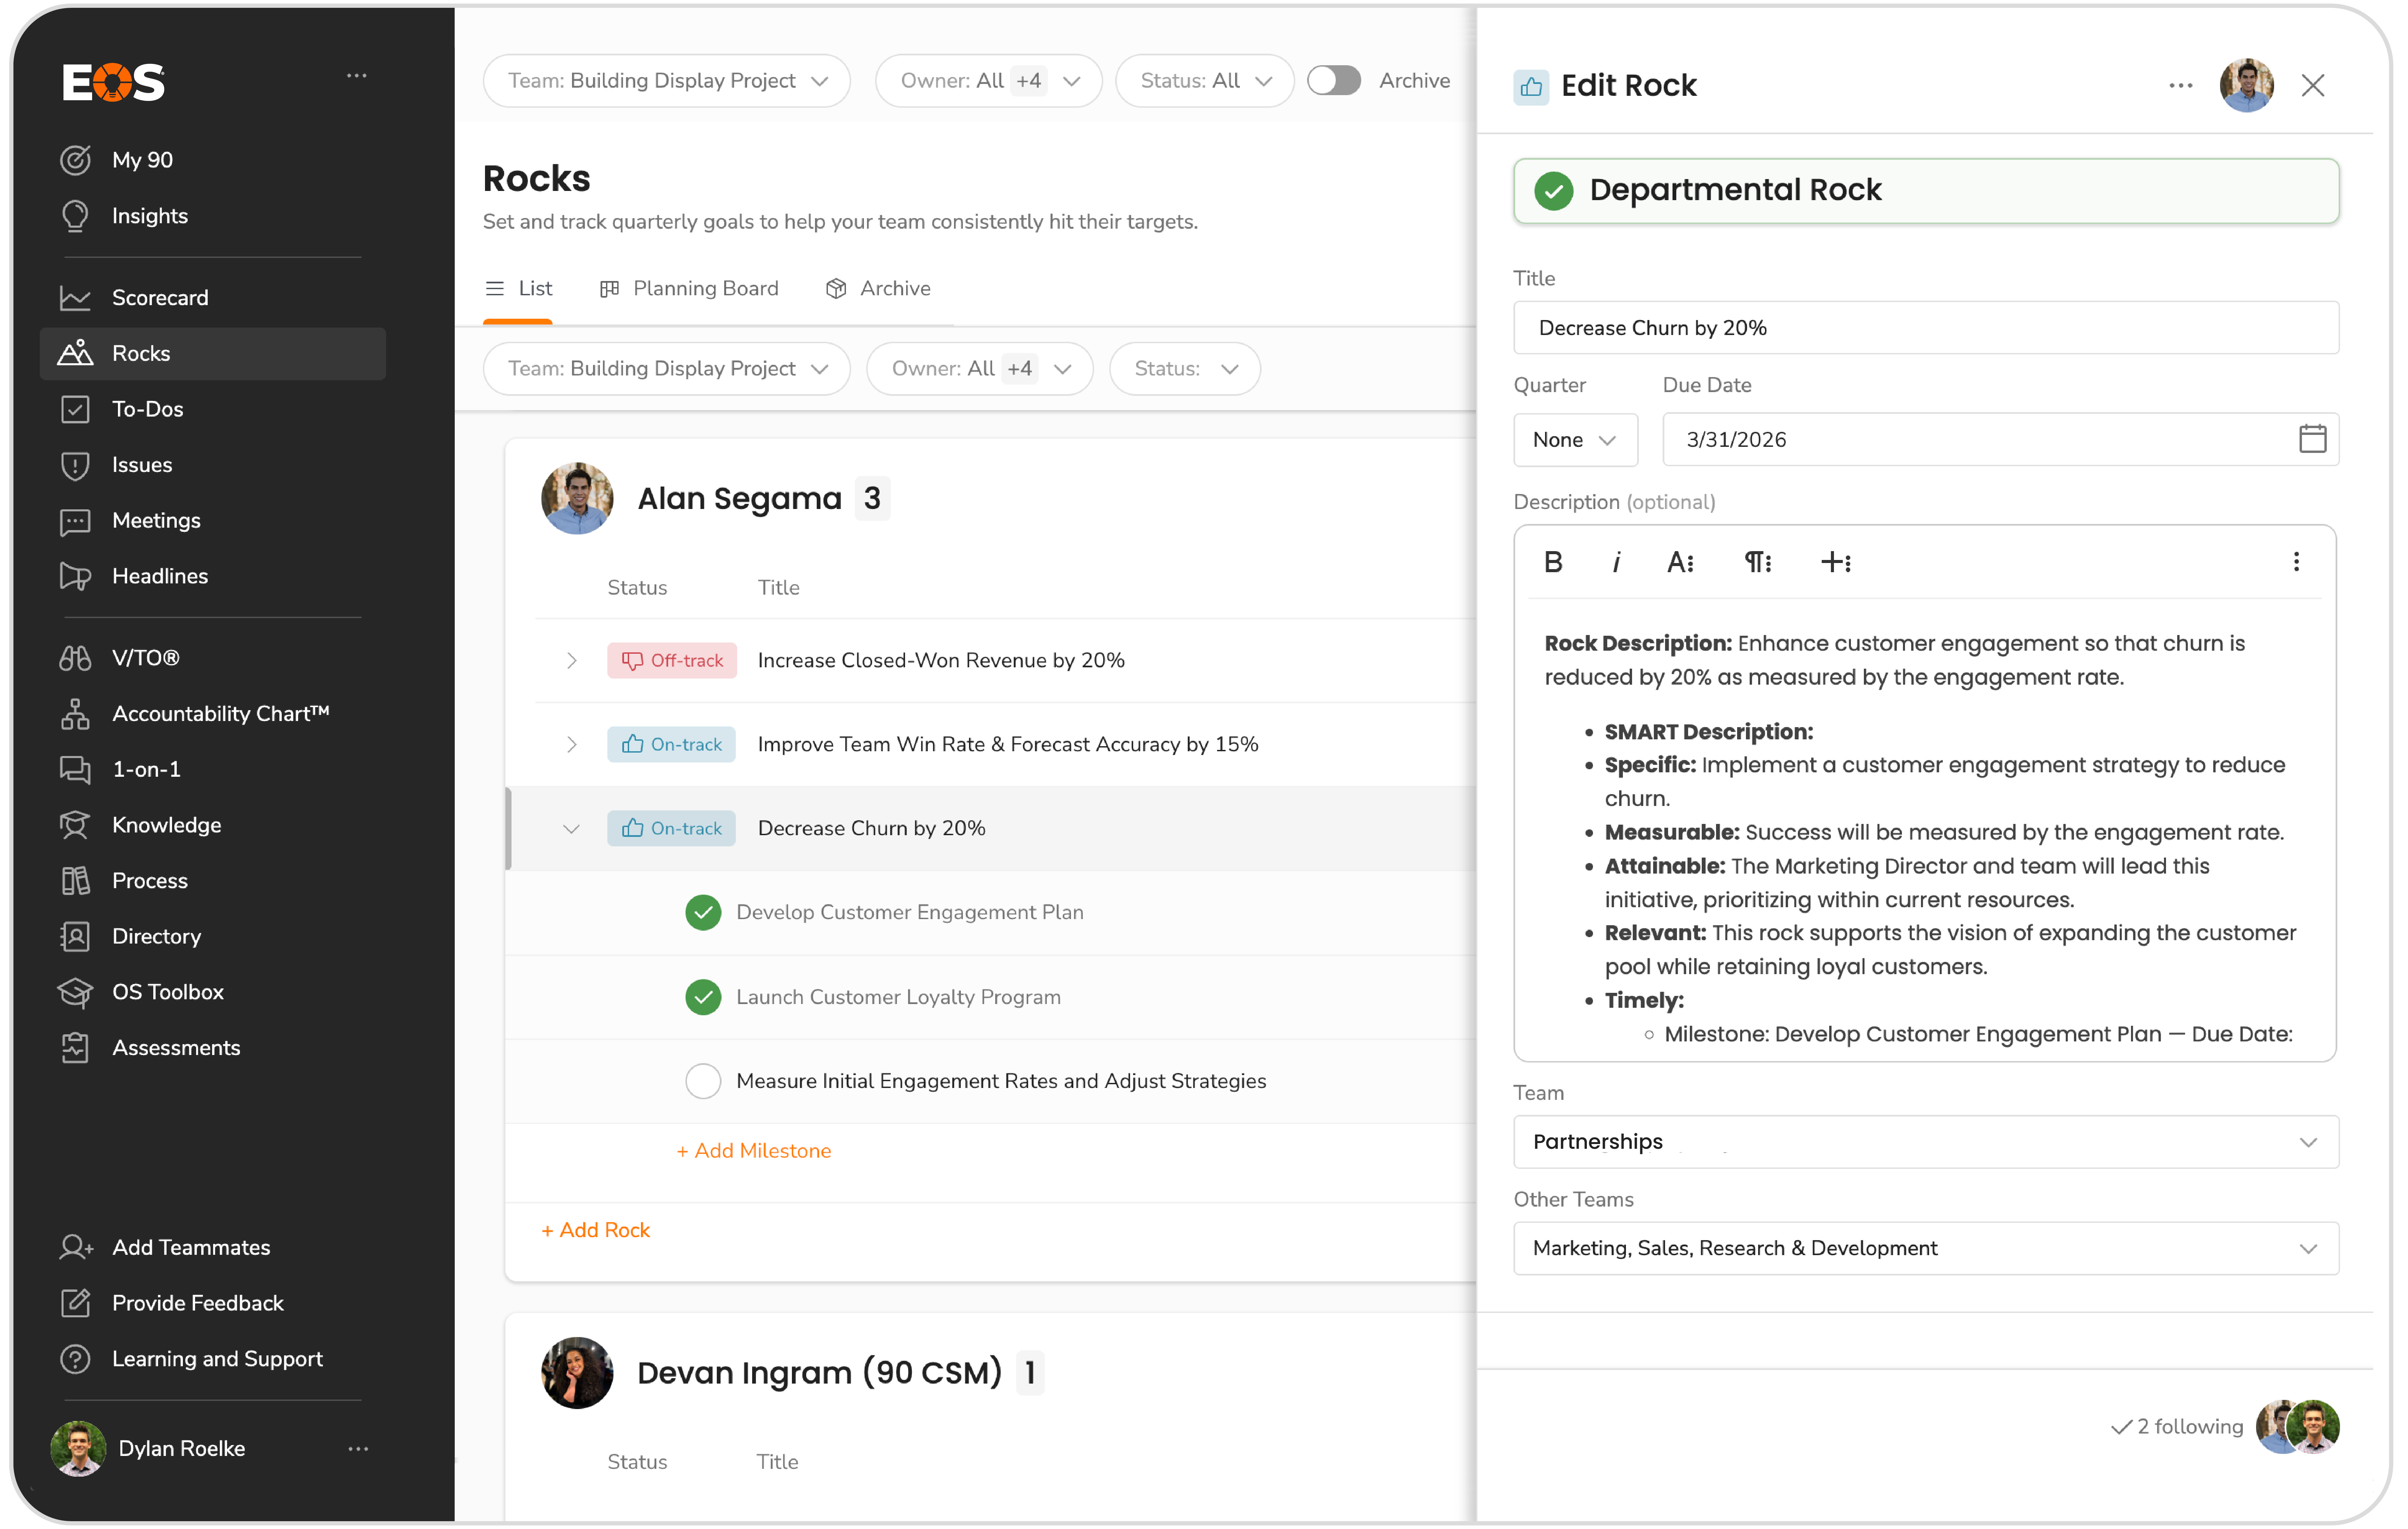This screenshot has height=1529, width=2408.
Task: Open the Accountability Chart sidebar item
Action: click(x=220, y=713)
